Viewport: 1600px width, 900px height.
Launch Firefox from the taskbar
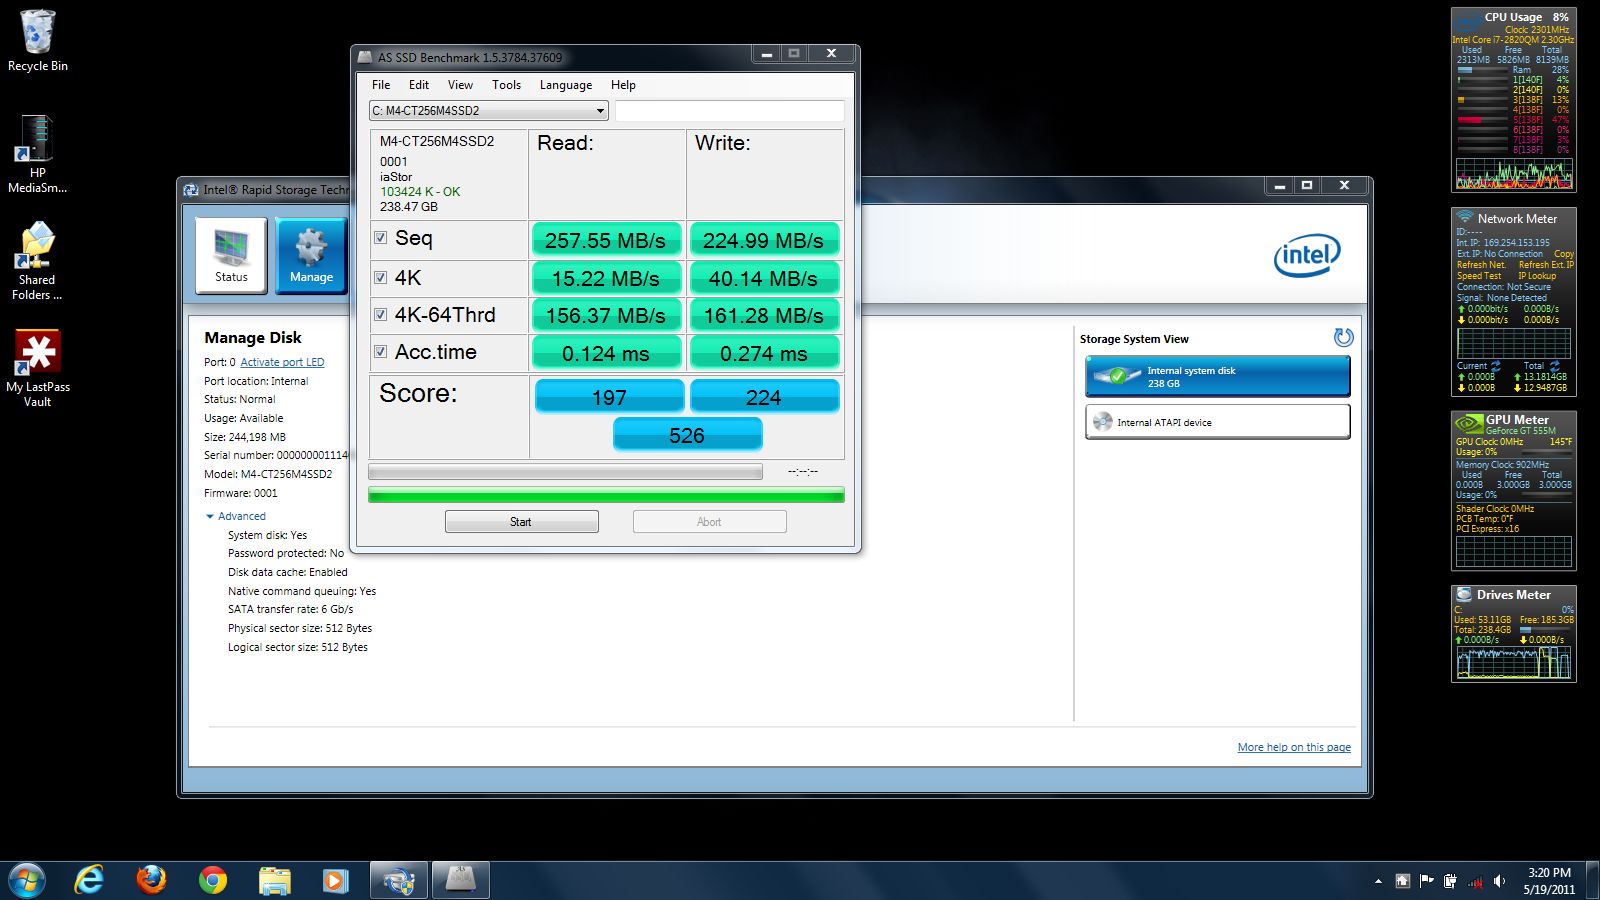click(x=151, y=880)
